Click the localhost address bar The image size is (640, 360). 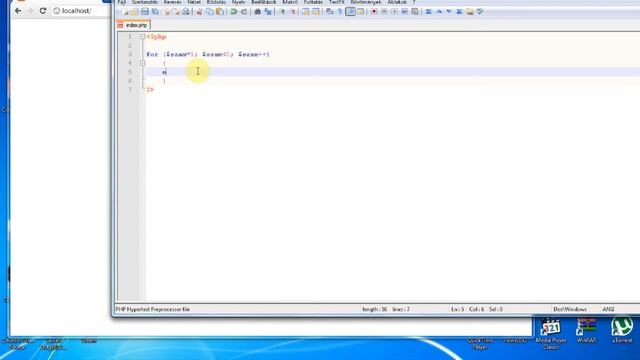tap(77, 11)
